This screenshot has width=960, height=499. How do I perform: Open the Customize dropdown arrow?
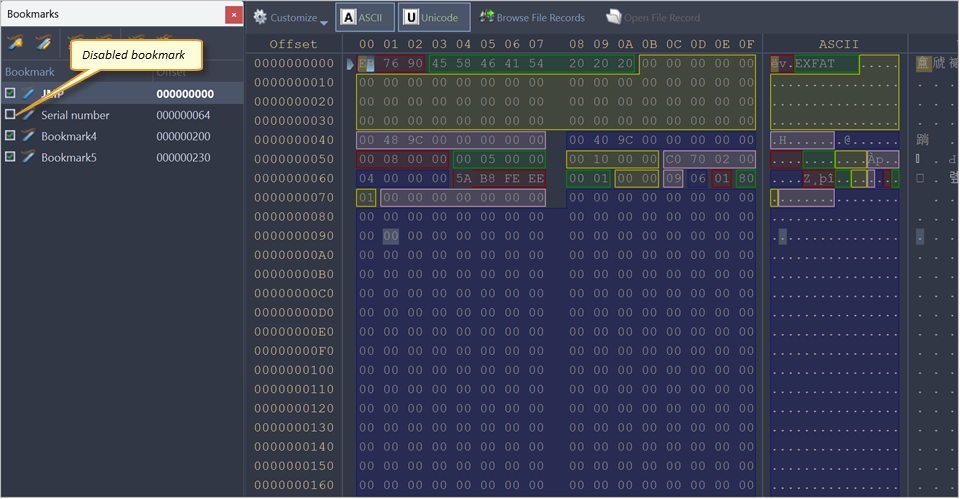[324, 19]
